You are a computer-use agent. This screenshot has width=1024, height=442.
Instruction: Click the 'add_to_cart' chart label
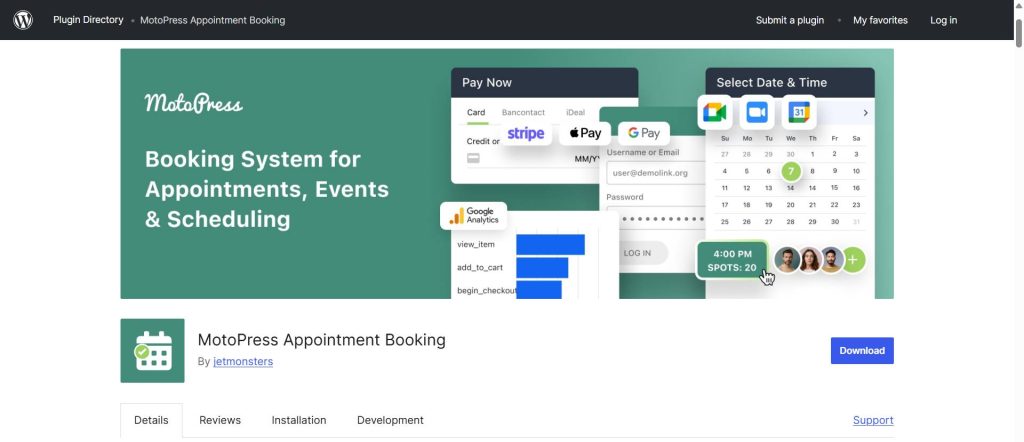pyautogui.click(x=480, y=267)
